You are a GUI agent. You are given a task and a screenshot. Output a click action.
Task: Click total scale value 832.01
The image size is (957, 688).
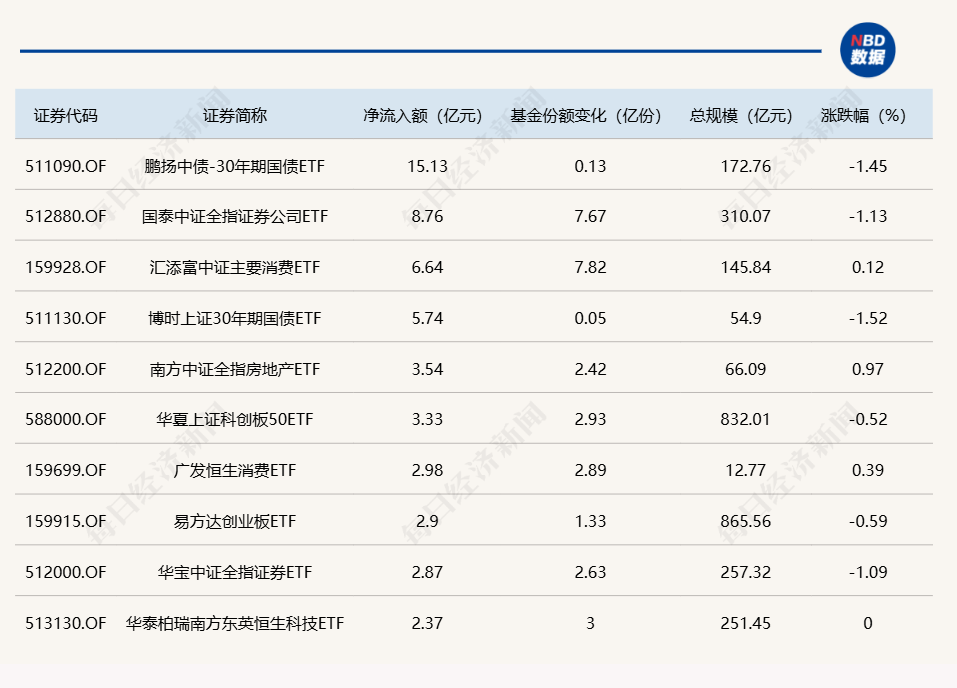click(746, 419)
